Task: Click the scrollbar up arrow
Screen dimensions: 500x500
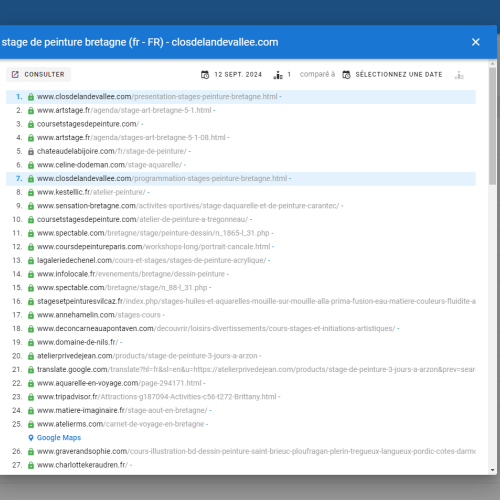Action: pyautogui.click(x=493, y=63)
